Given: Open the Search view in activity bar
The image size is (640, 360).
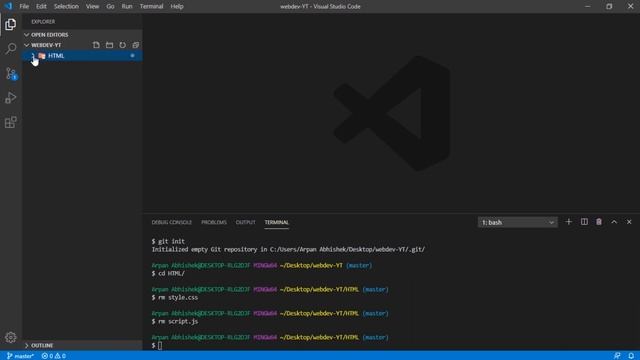Looking at the screenshot, I should click(x=11, y=49).
